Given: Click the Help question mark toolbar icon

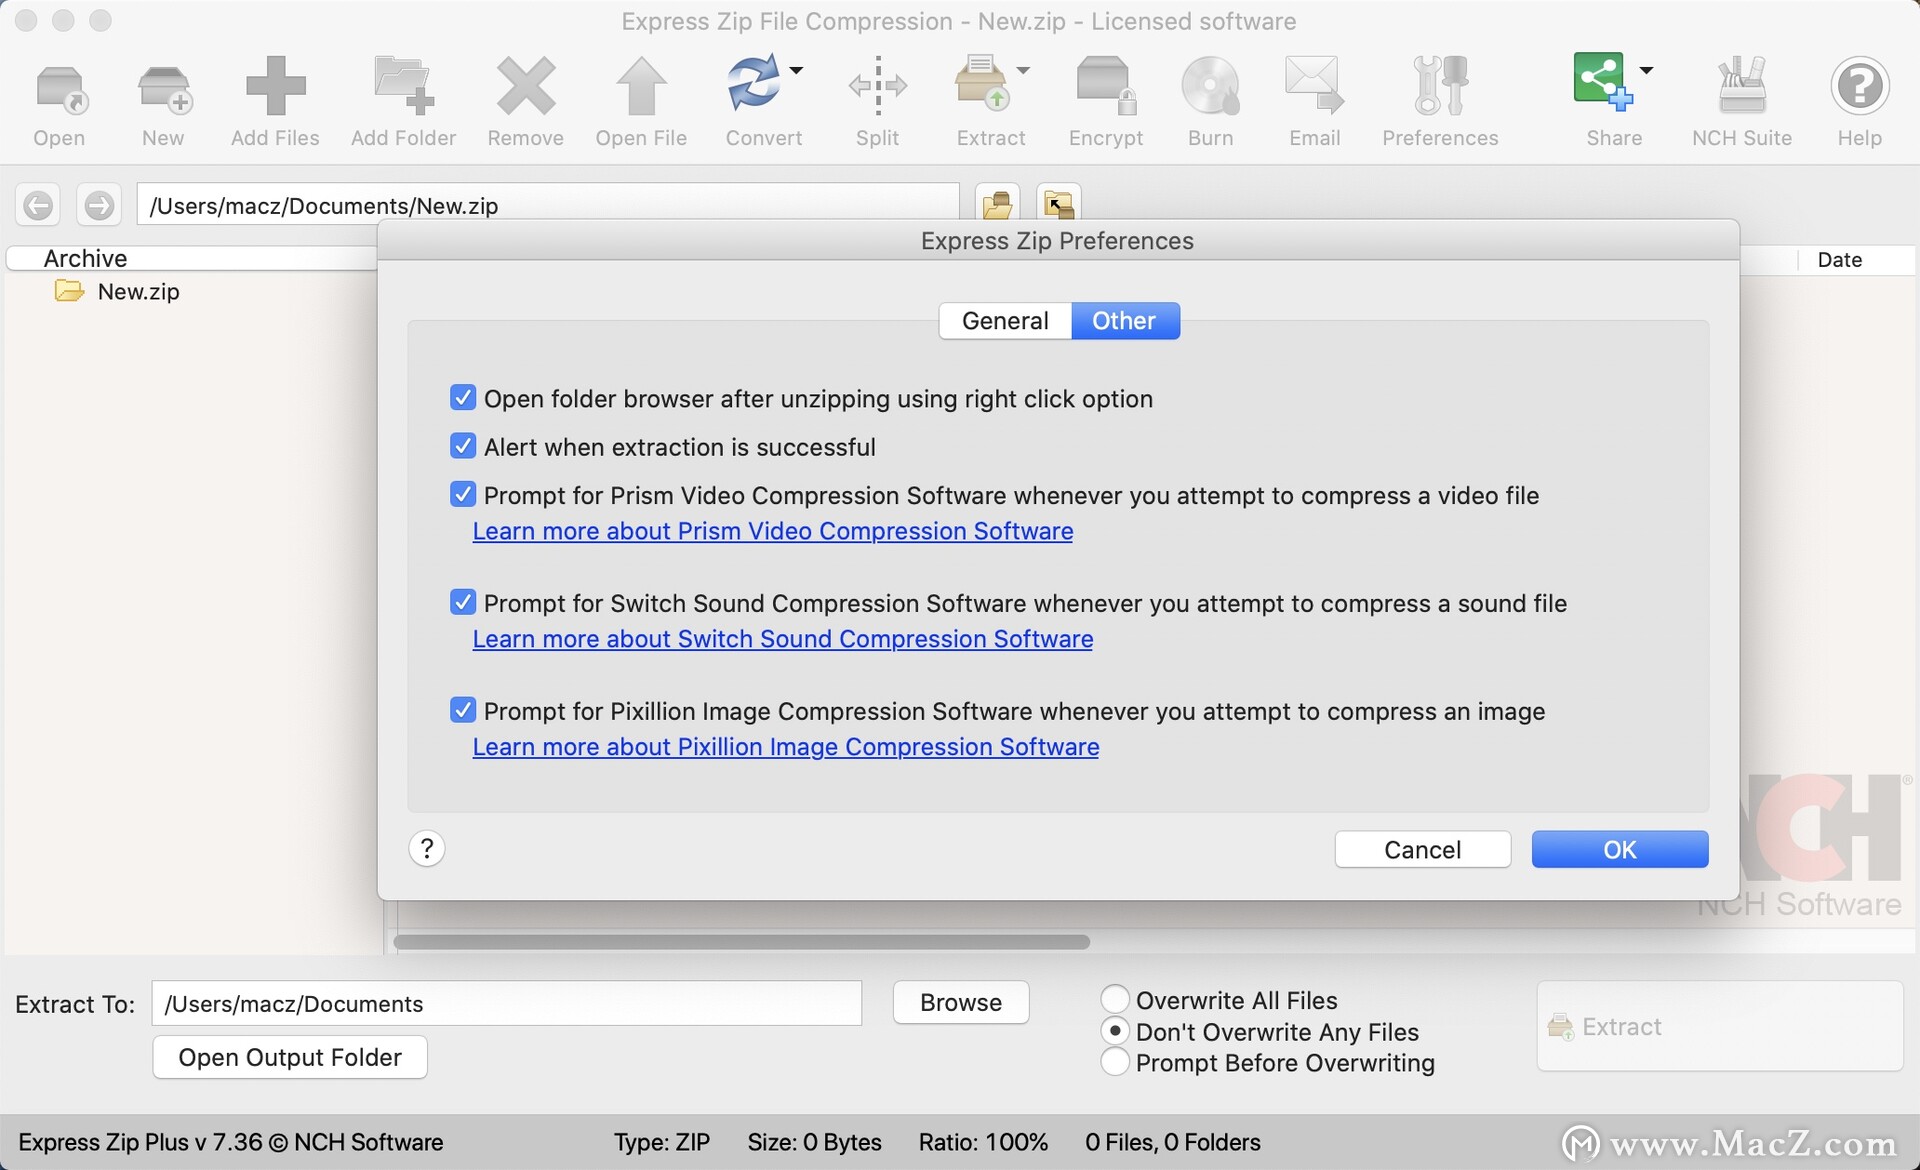Looking at the screenshot, I should [1860, 86].
